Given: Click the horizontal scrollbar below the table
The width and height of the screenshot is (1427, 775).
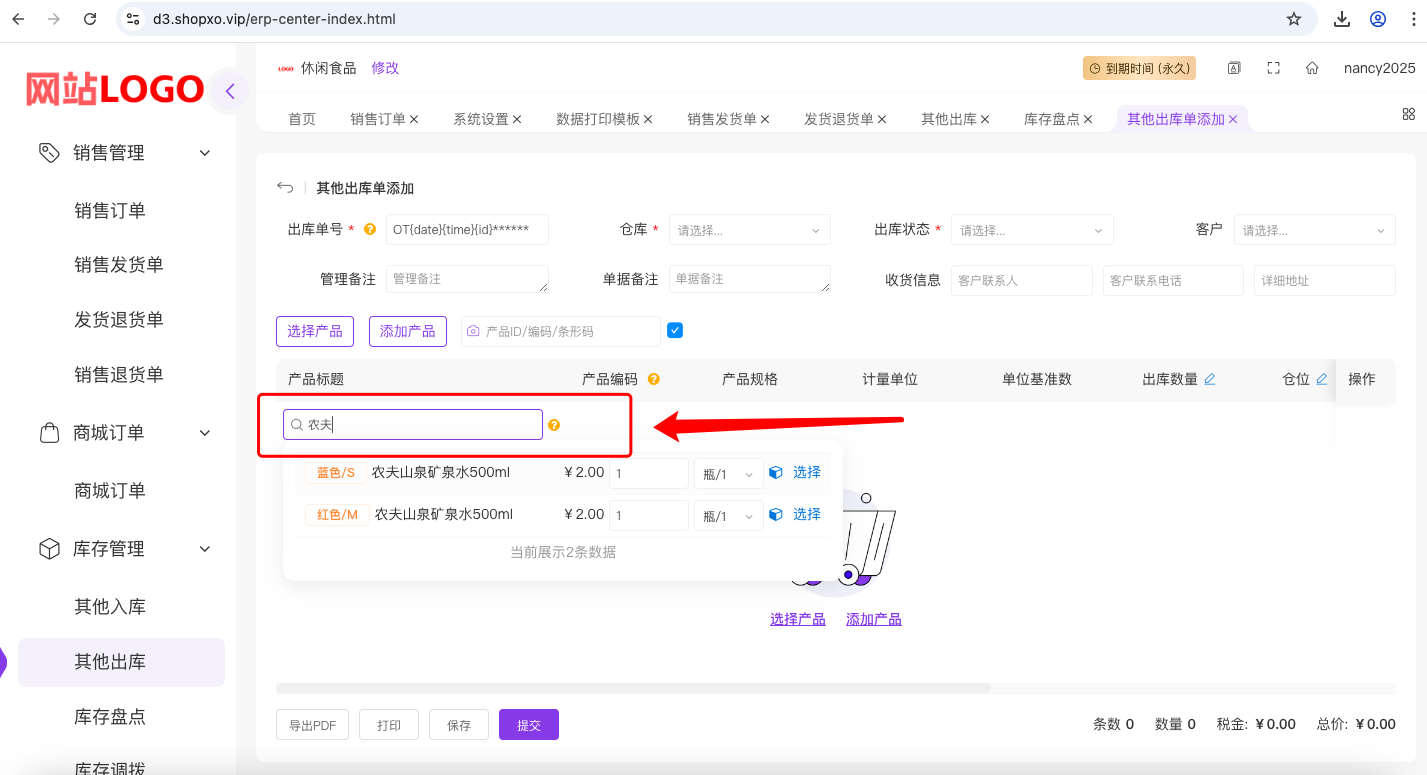Looking at the screenshot, I should pos(633,688).
